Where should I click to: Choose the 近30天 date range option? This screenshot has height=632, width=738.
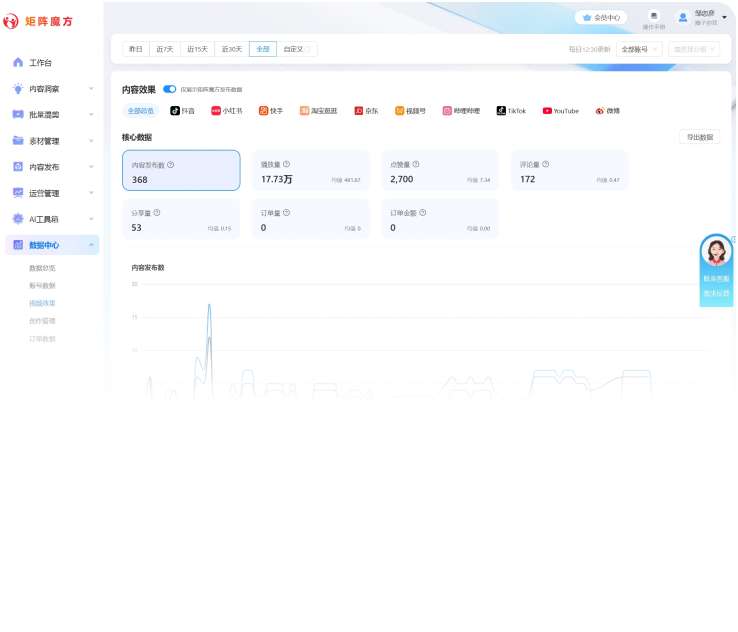(231, 49)
